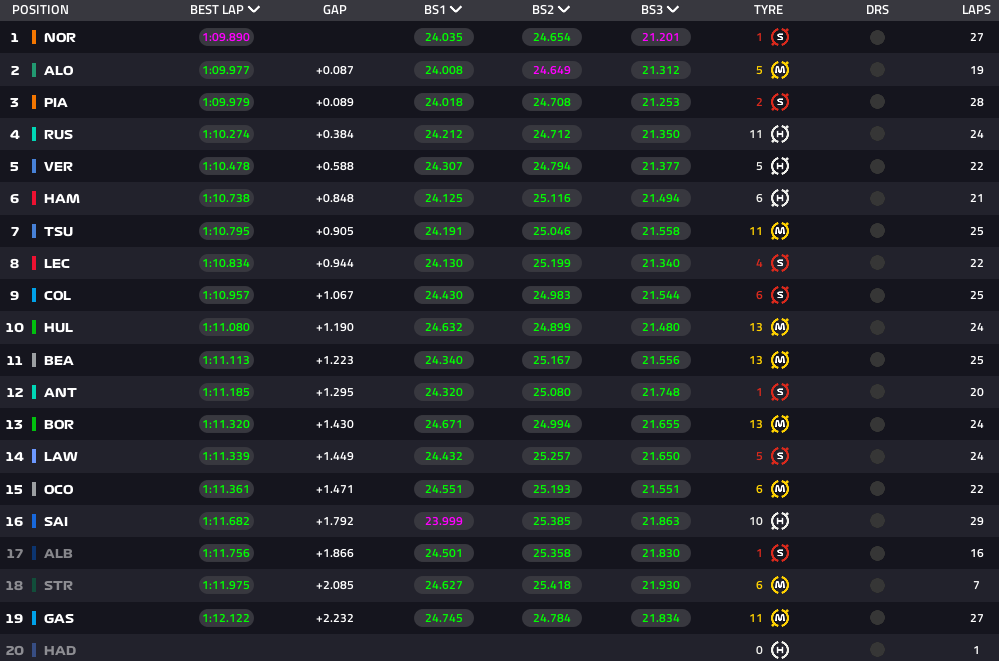Click the TYRE column header
This screenshot has height=661, width=999.
point(768,10)
